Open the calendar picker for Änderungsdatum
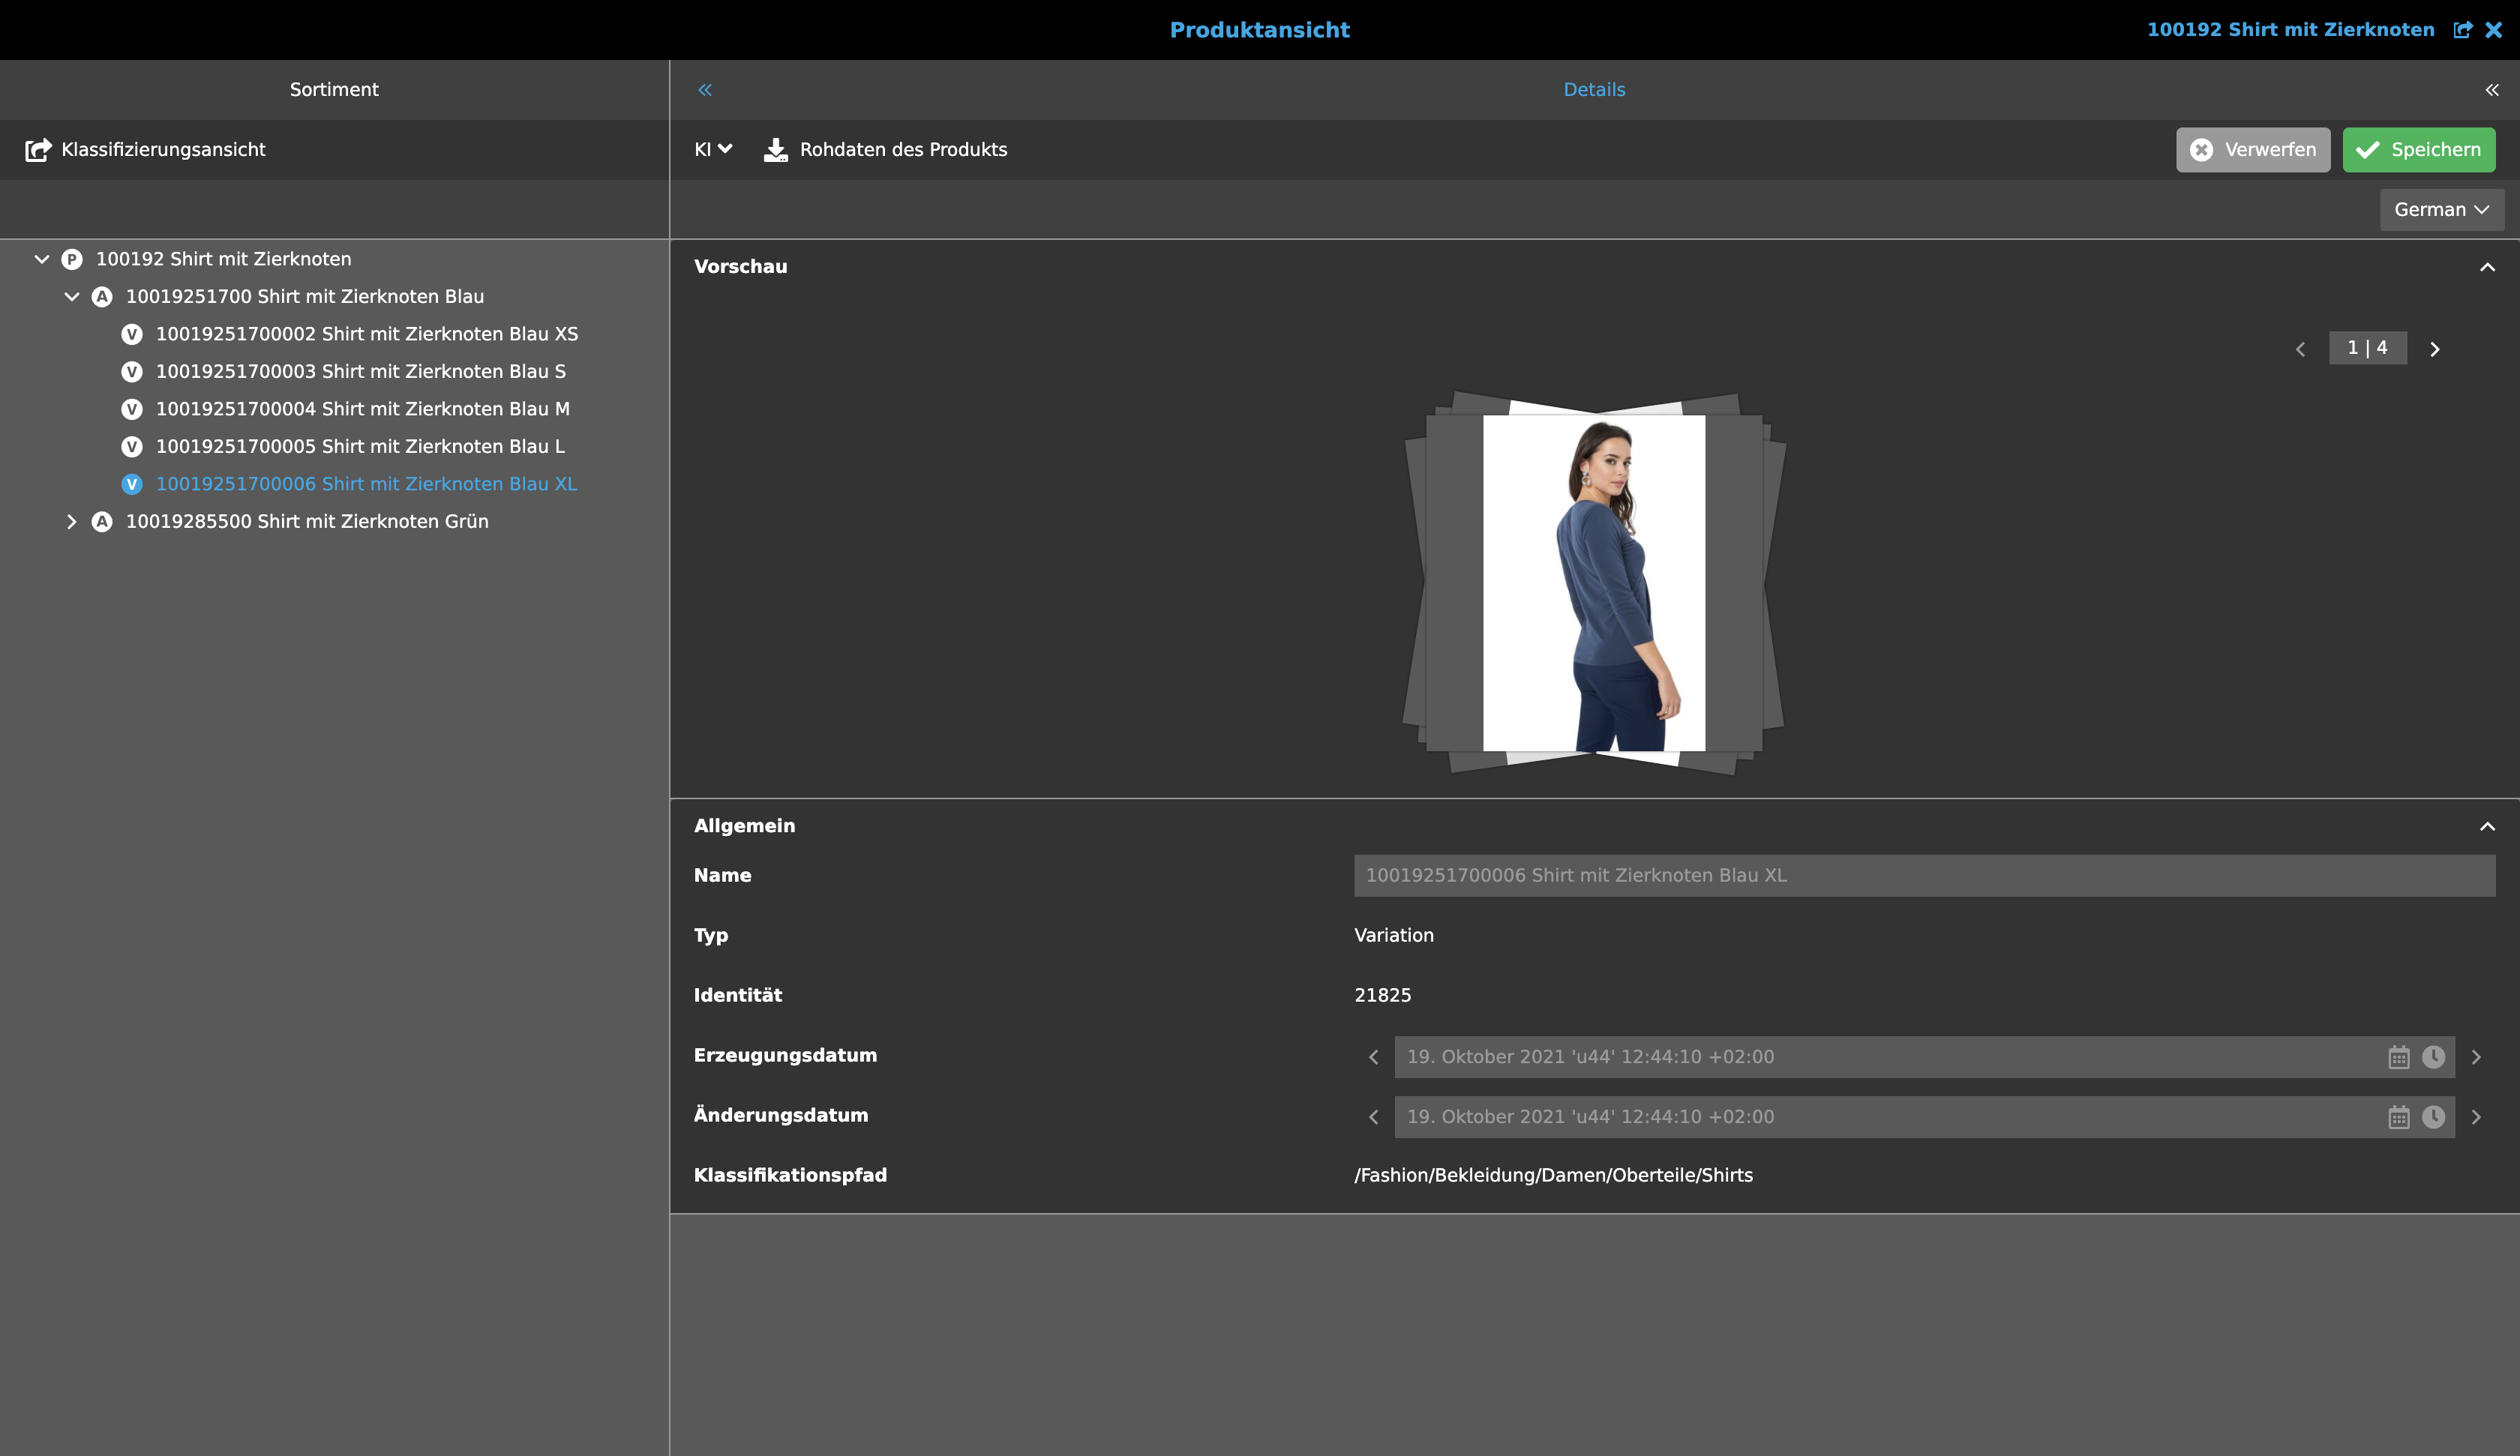The height and width of the screenshot is (1456, 2520). pos(2399,1116)
